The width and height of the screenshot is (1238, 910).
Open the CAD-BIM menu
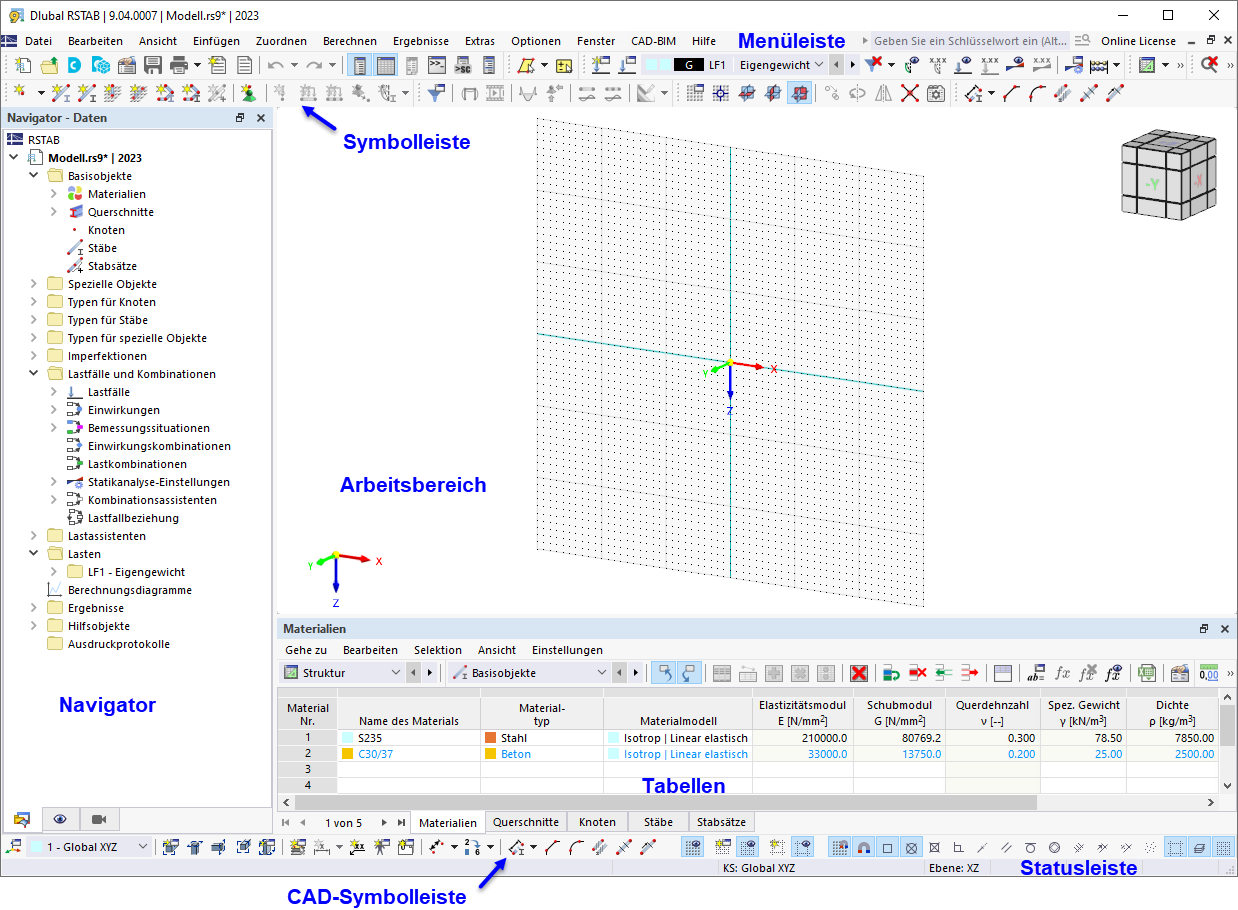coord(653,41)
